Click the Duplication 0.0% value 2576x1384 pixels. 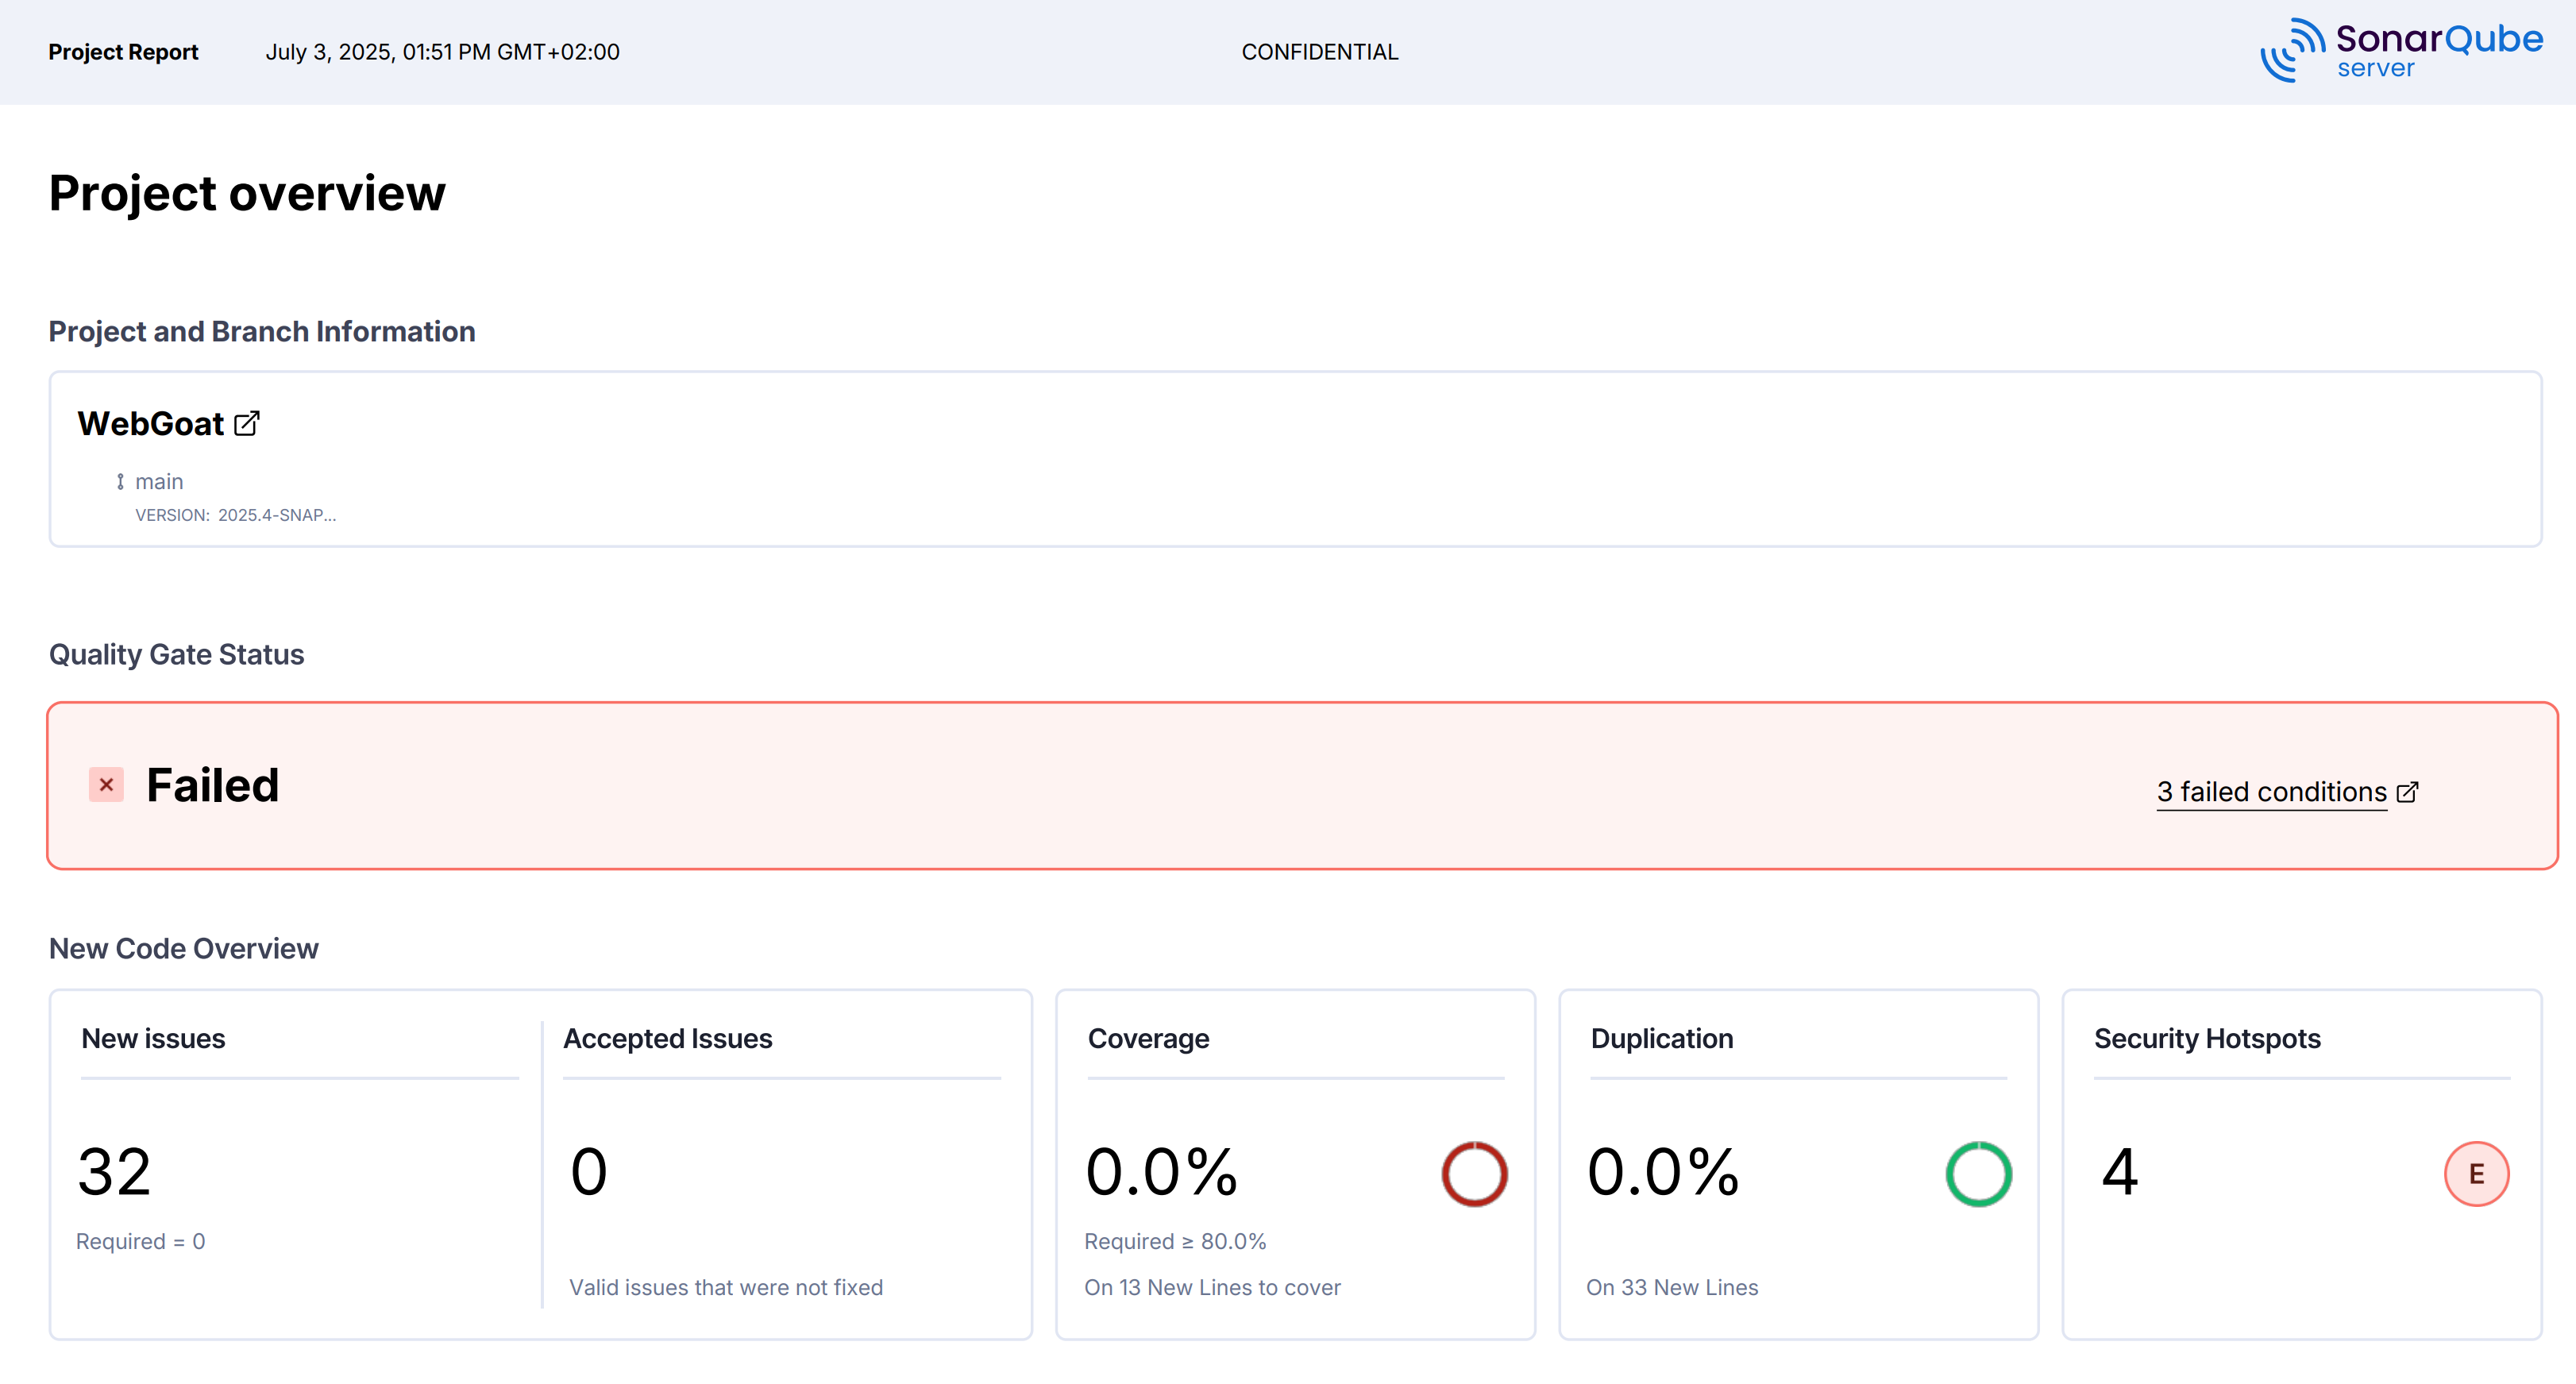[1664, 1172]
